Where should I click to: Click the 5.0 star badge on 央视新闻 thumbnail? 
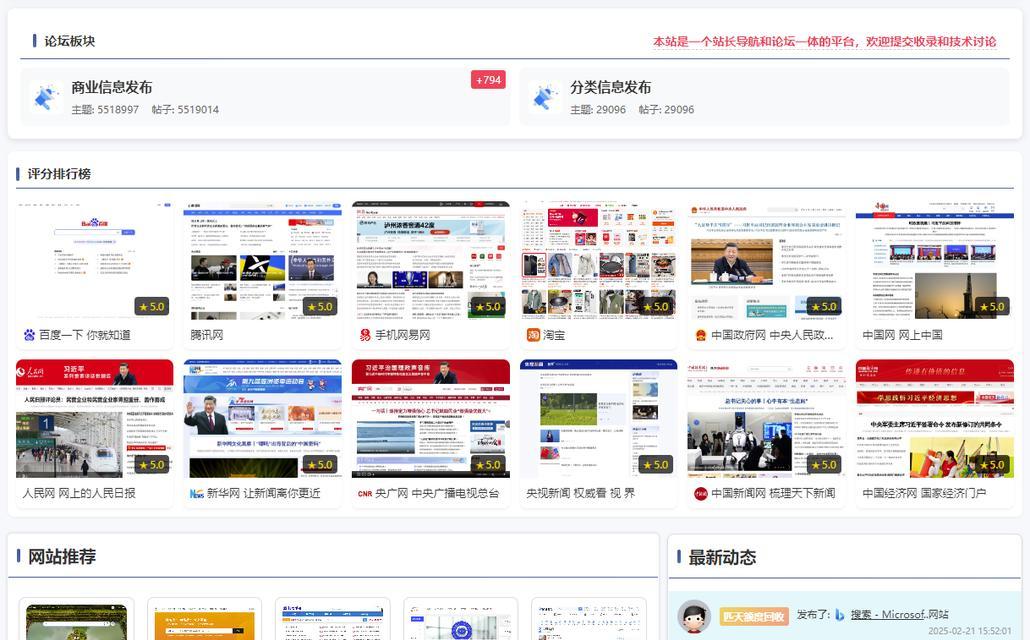(656, 465)
